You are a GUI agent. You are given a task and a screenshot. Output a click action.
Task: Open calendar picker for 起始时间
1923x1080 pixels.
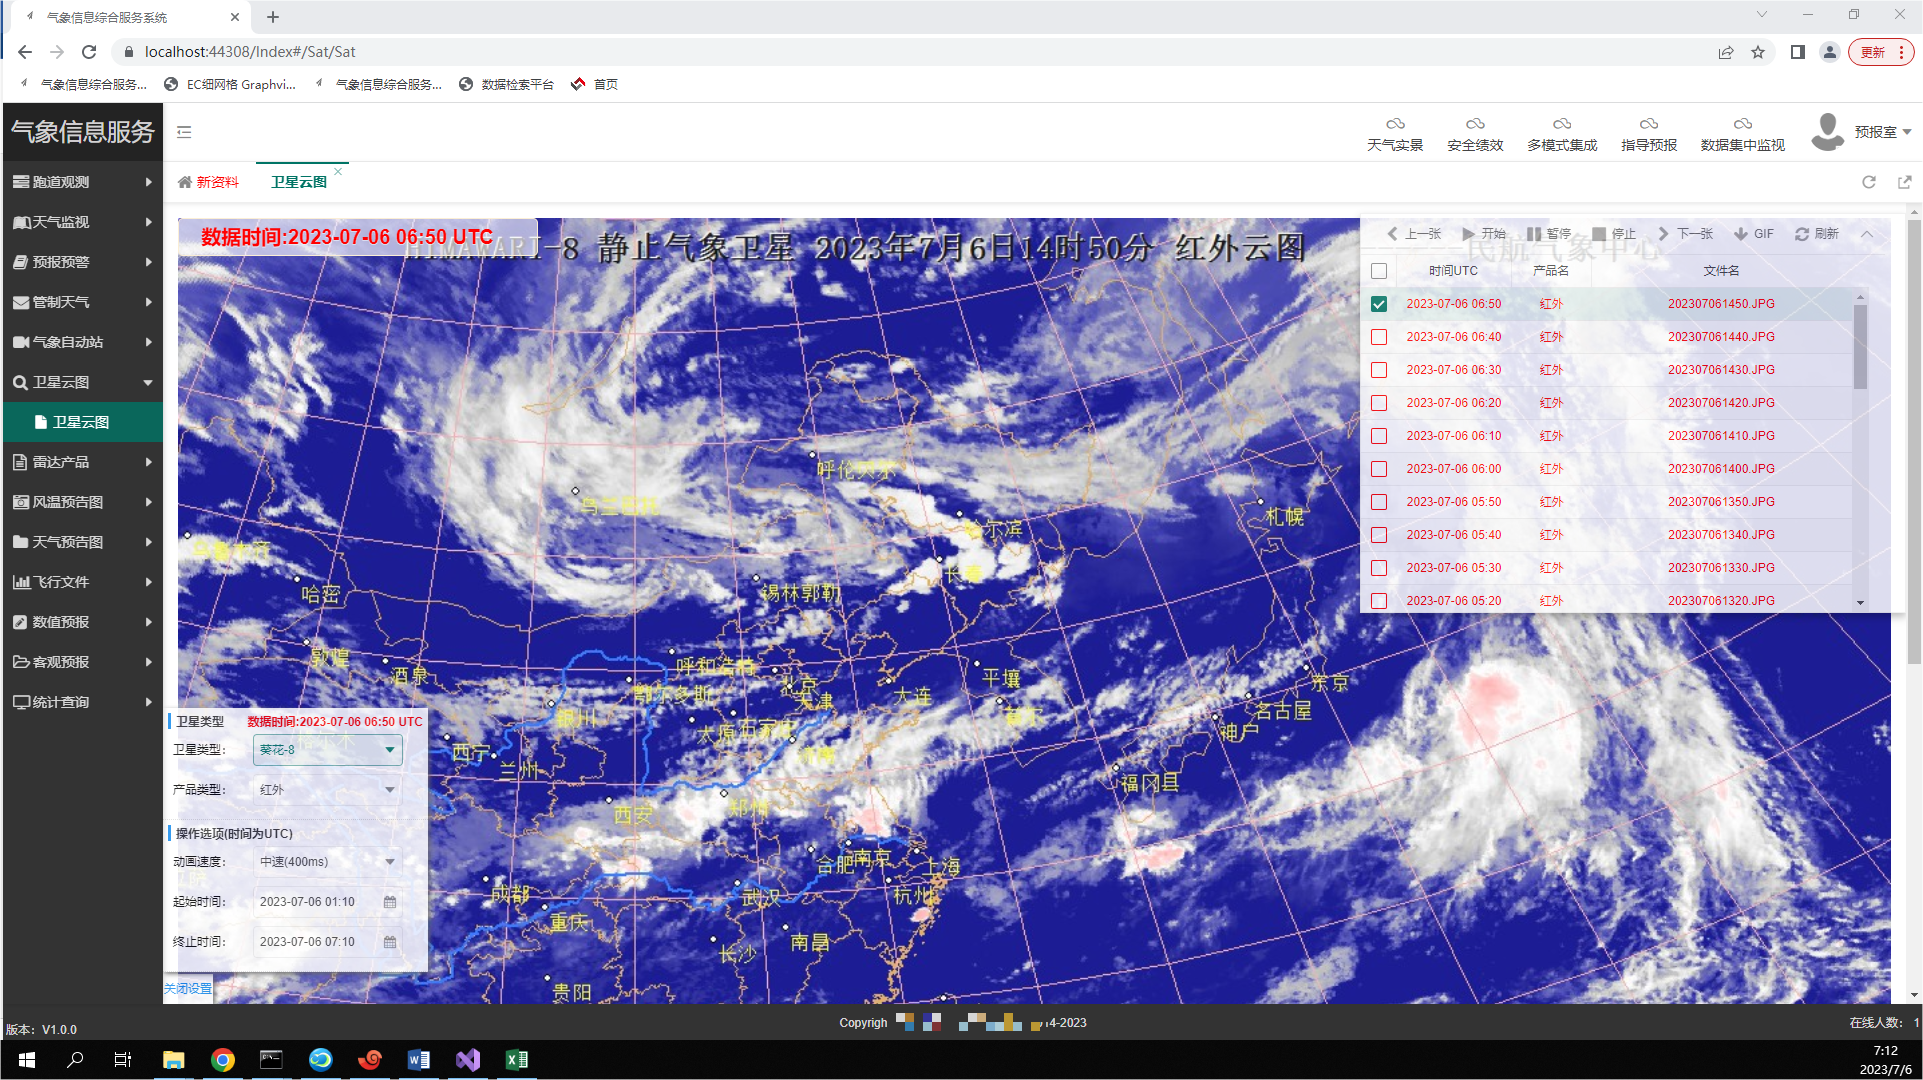coord(390,902)
